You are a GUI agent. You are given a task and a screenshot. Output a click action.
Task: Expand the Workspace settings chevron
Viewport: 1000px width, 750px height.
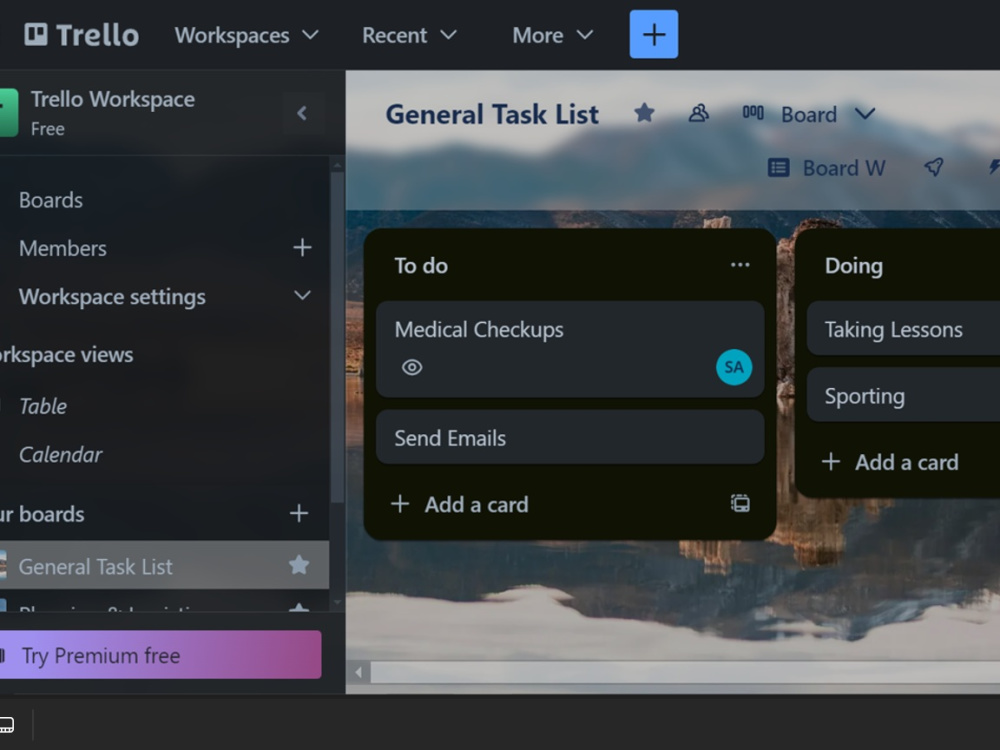click(302, 296)
